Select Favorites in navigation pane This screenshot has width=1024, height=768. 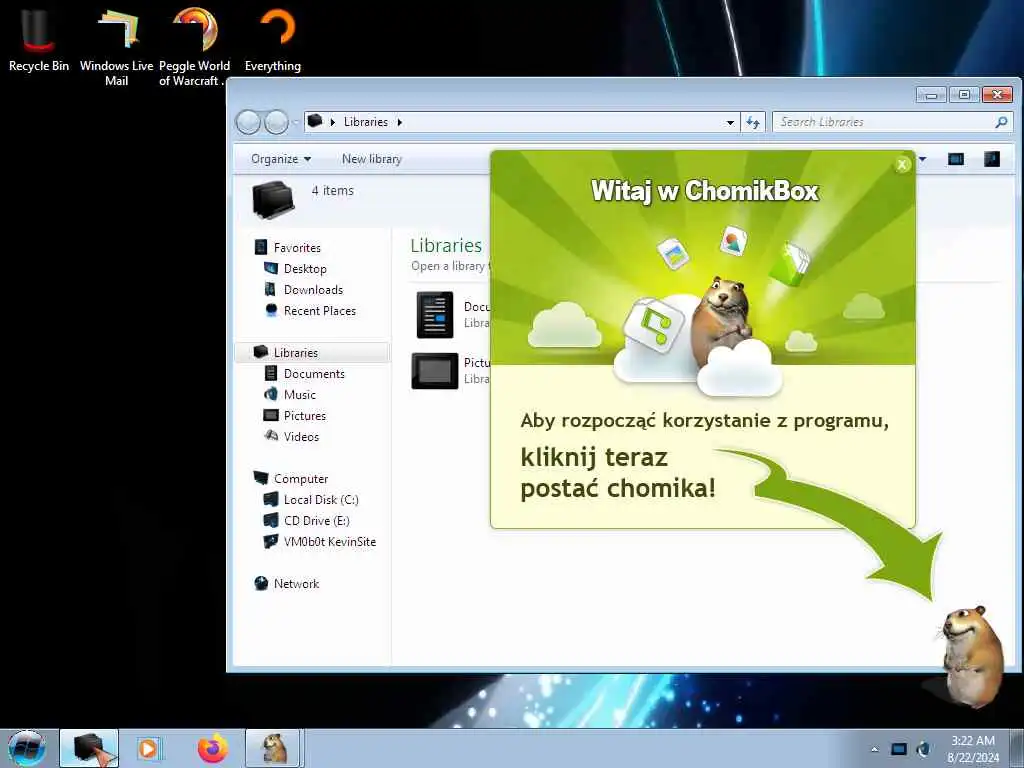pyautogui.click(x=297, y=248)
